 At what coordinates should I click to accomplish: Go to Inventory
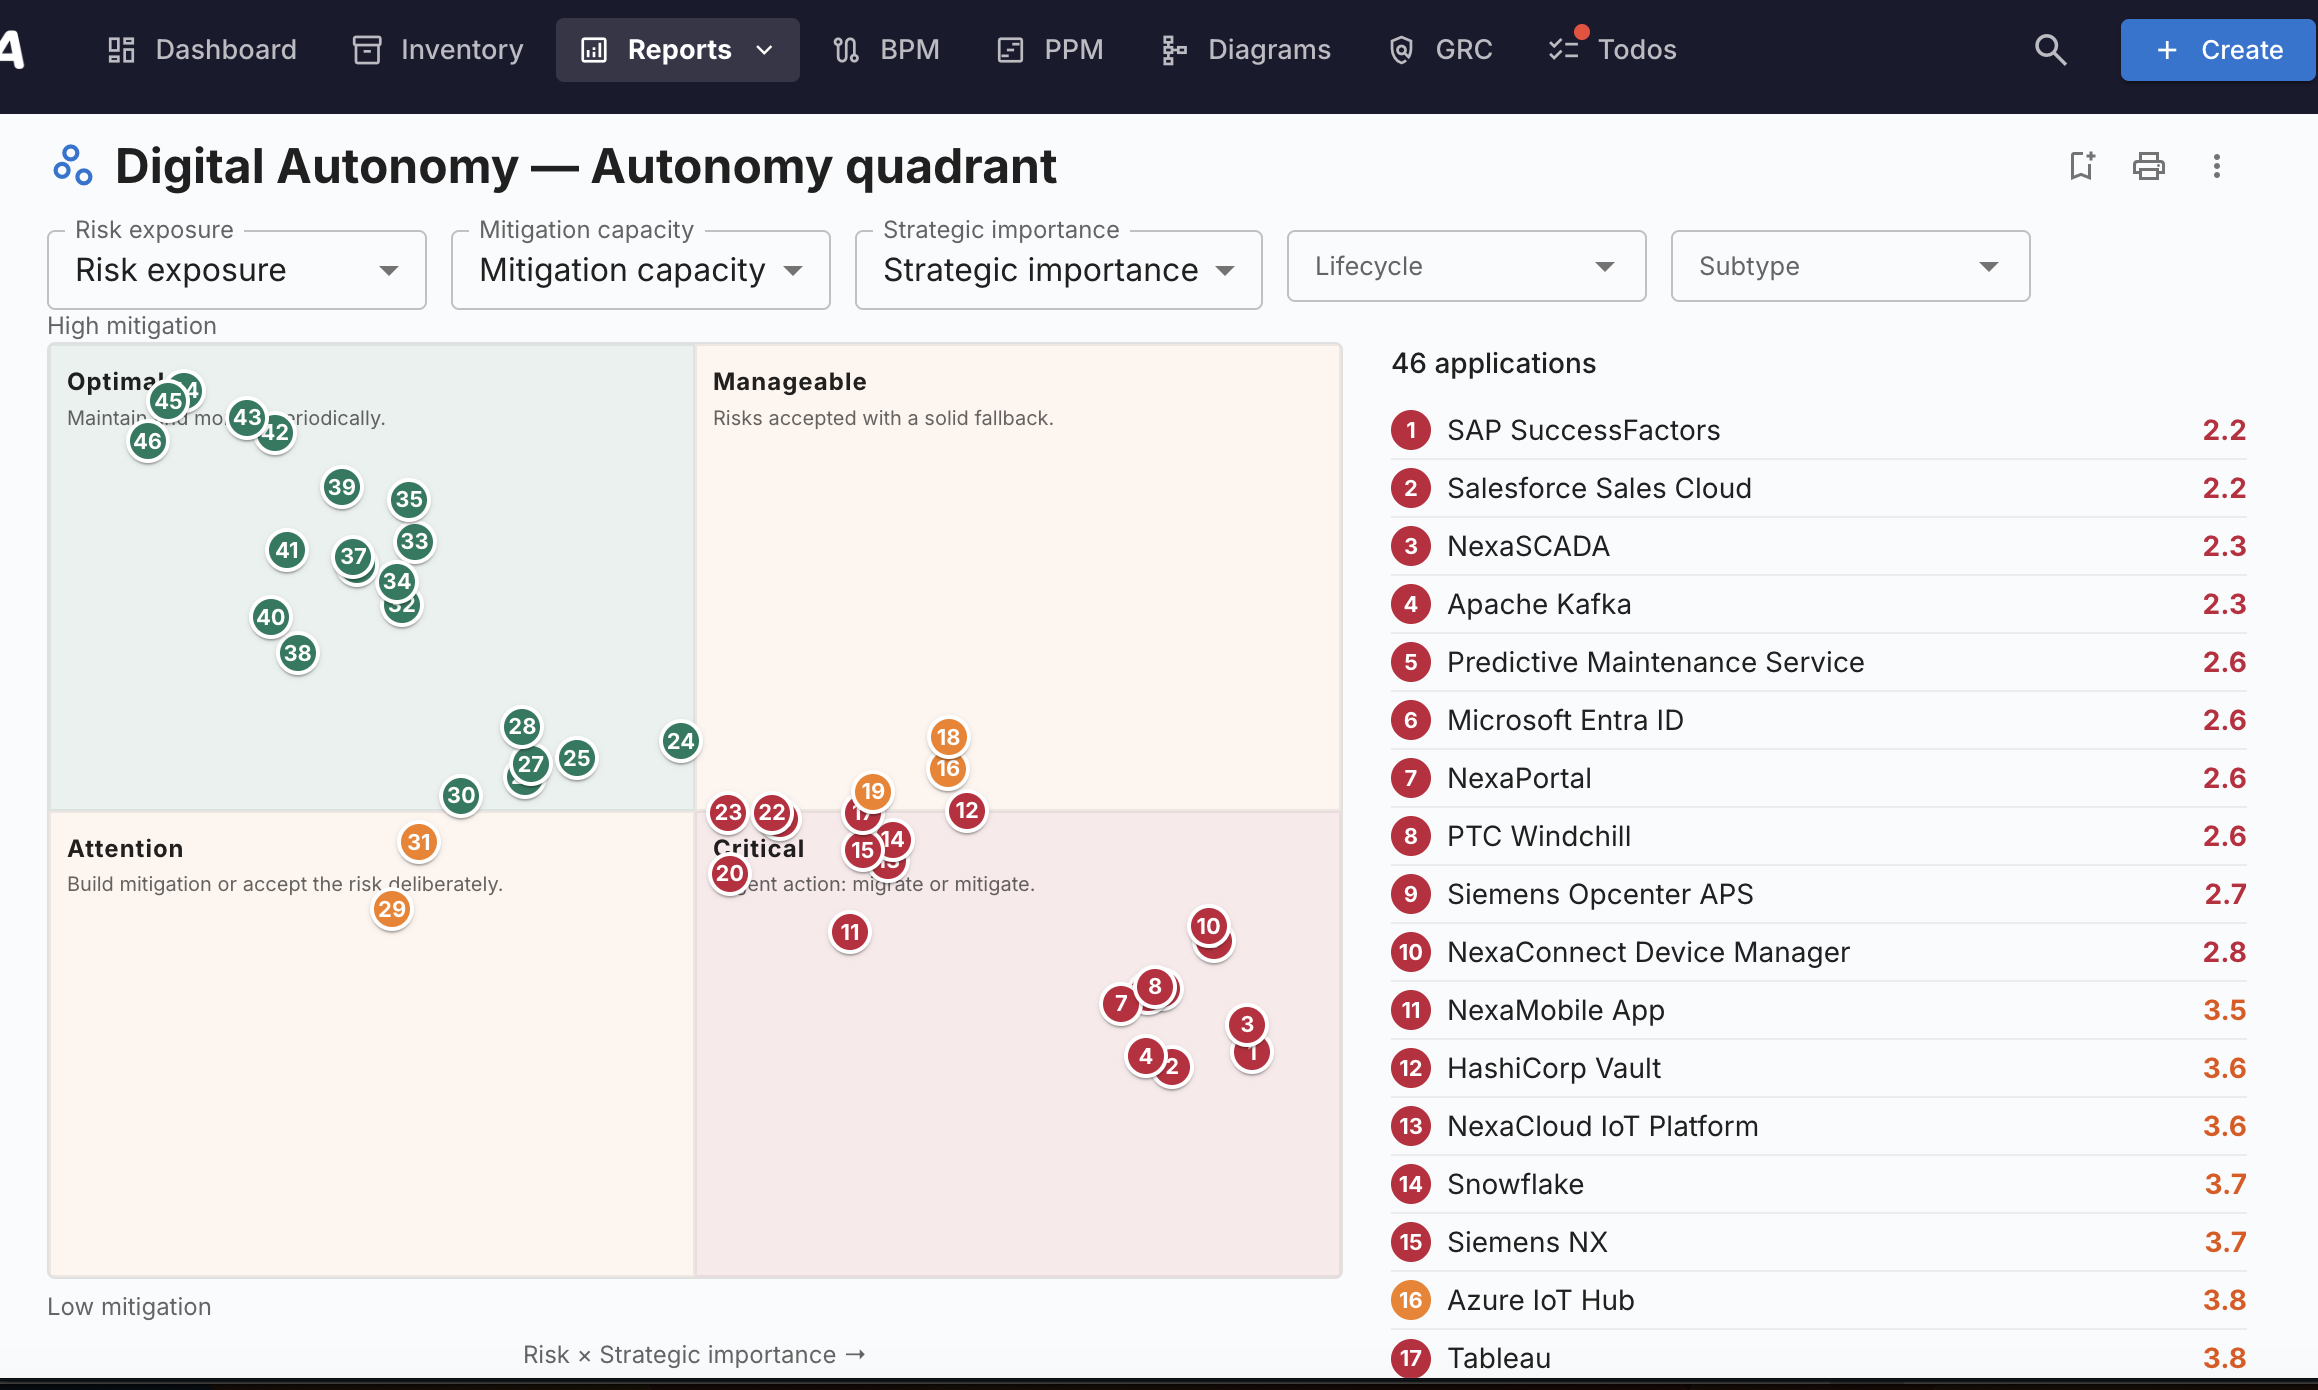[x=438, y=49]
